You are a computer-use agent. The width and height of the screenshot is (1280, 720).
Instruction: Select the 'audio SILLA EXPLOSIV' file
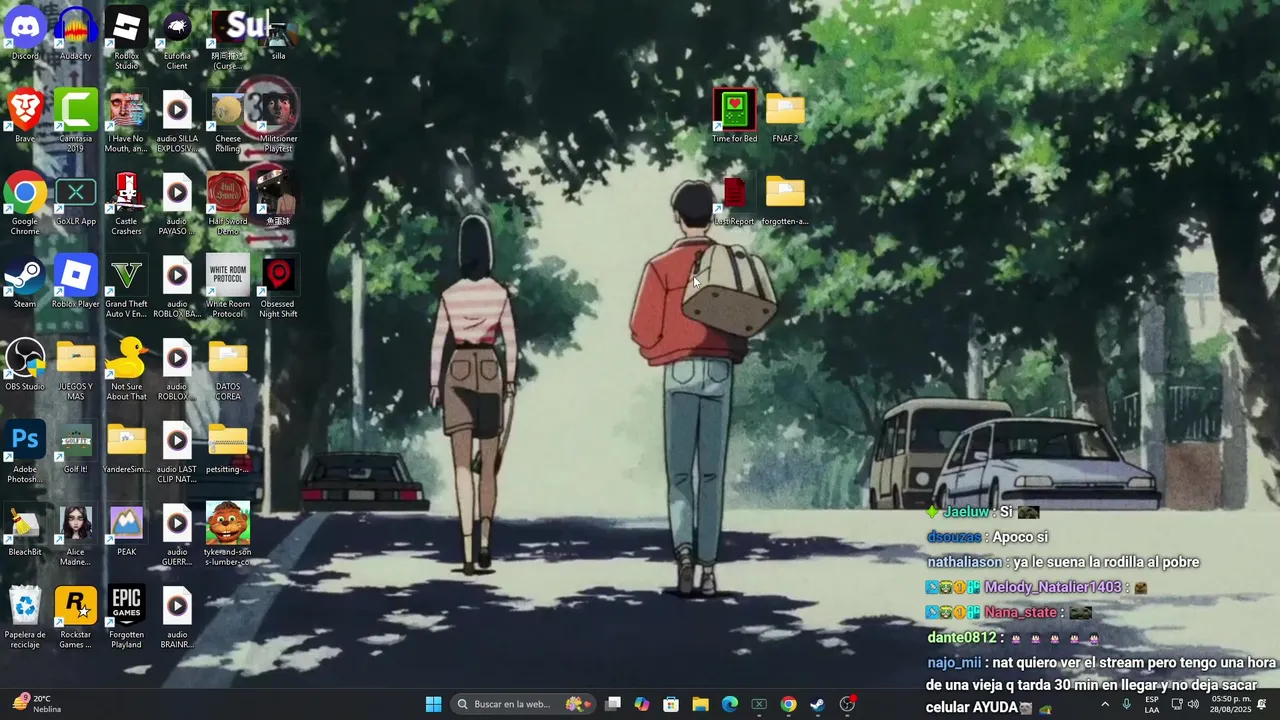177,122
